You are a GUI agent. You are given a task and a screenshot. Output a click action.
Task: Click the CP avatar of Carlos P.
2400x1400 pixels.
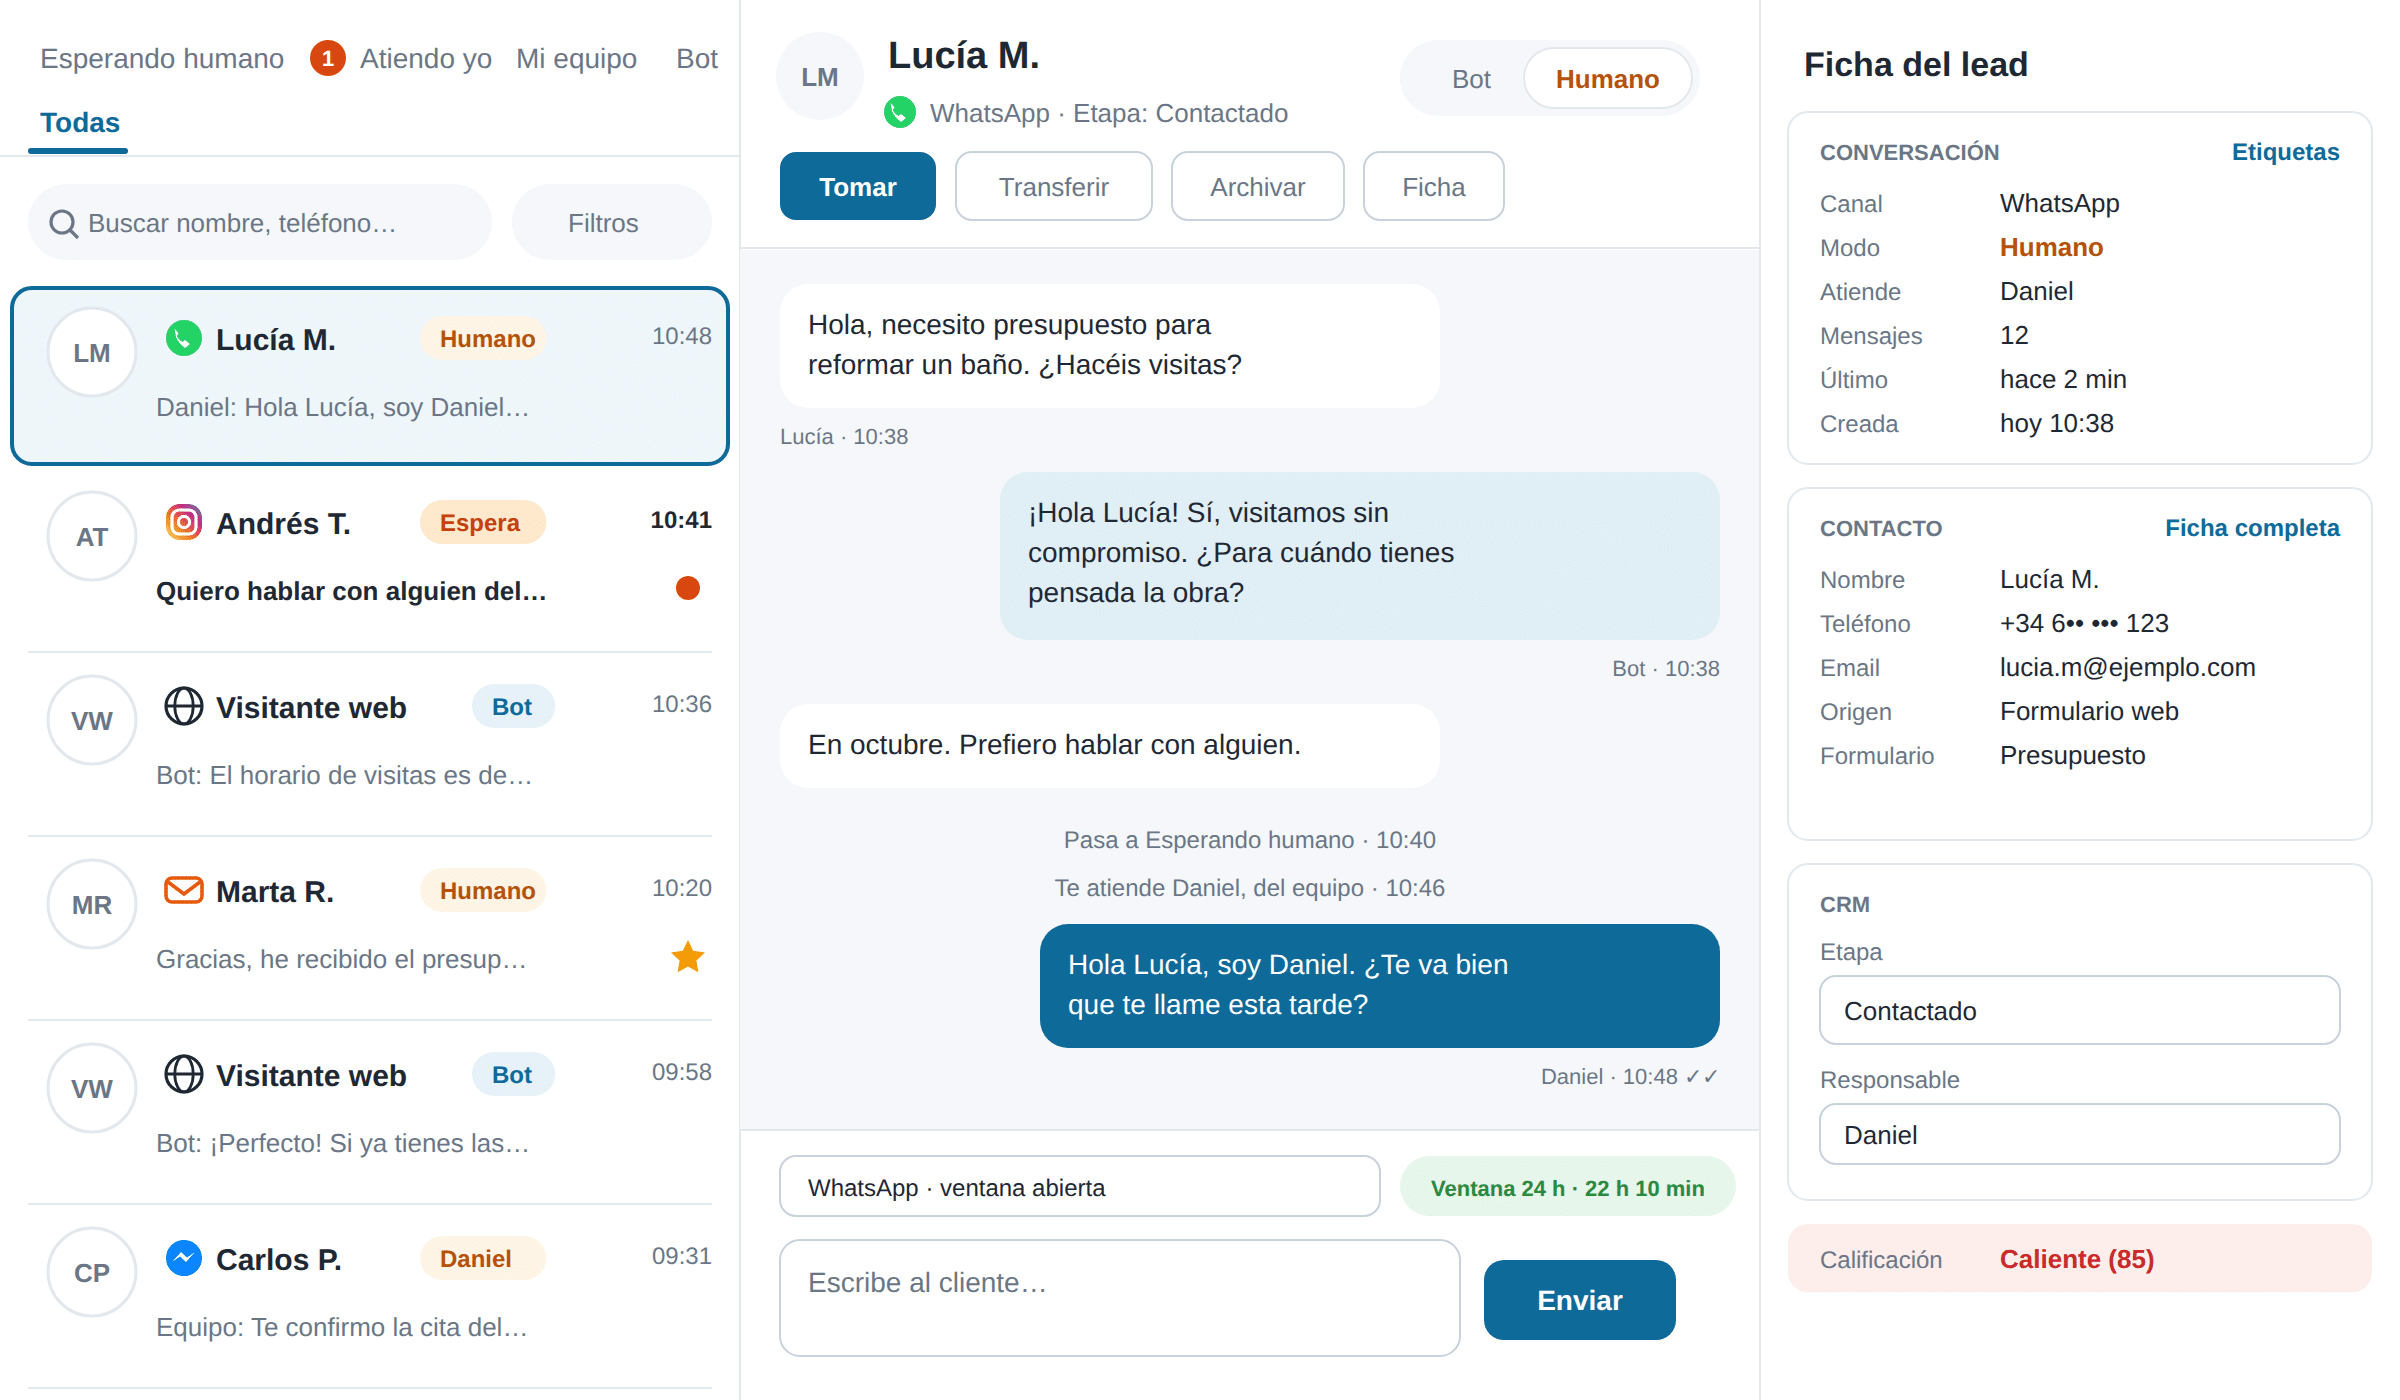92,1272
